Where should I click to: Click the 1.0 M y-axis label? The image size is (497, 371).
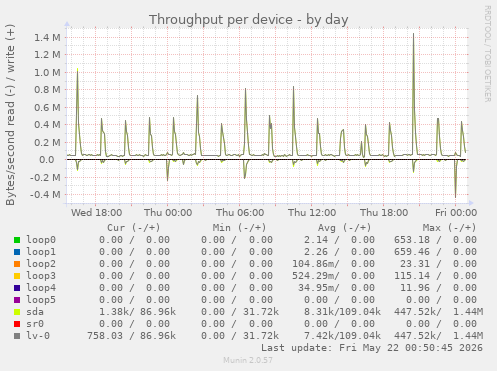click(47, 73)
